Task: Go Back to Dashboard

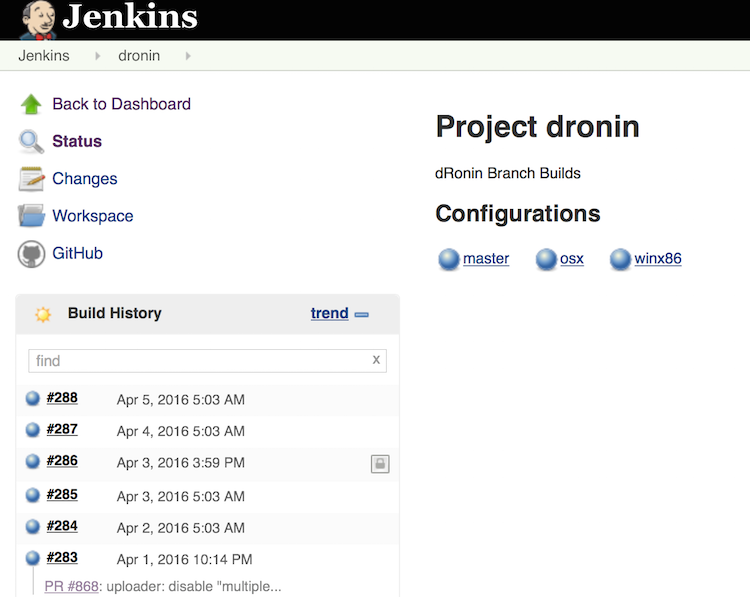Action: point(121,104)
